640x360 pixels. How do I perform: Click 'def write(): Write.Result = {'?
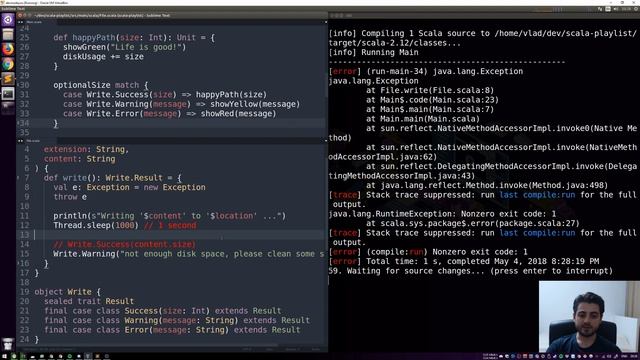(113, 178)
